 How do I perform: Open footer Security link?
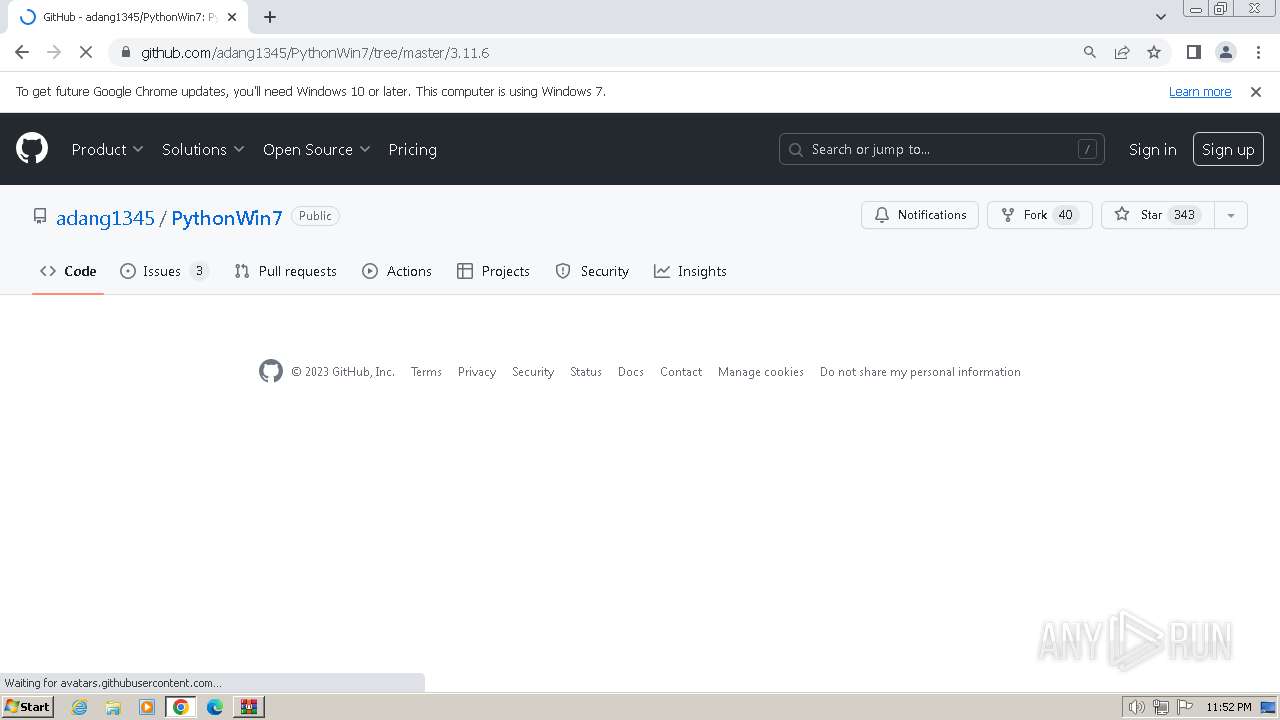point(533,372)
